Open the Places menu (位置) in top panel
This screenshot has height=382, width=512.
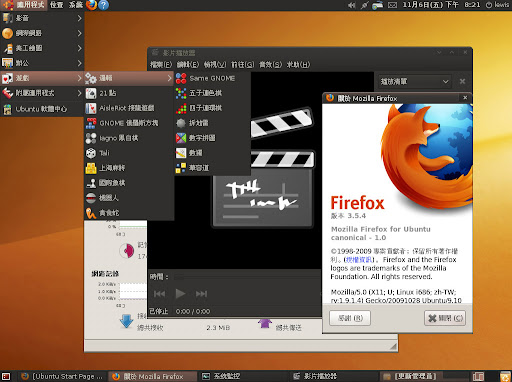(57, 5)
